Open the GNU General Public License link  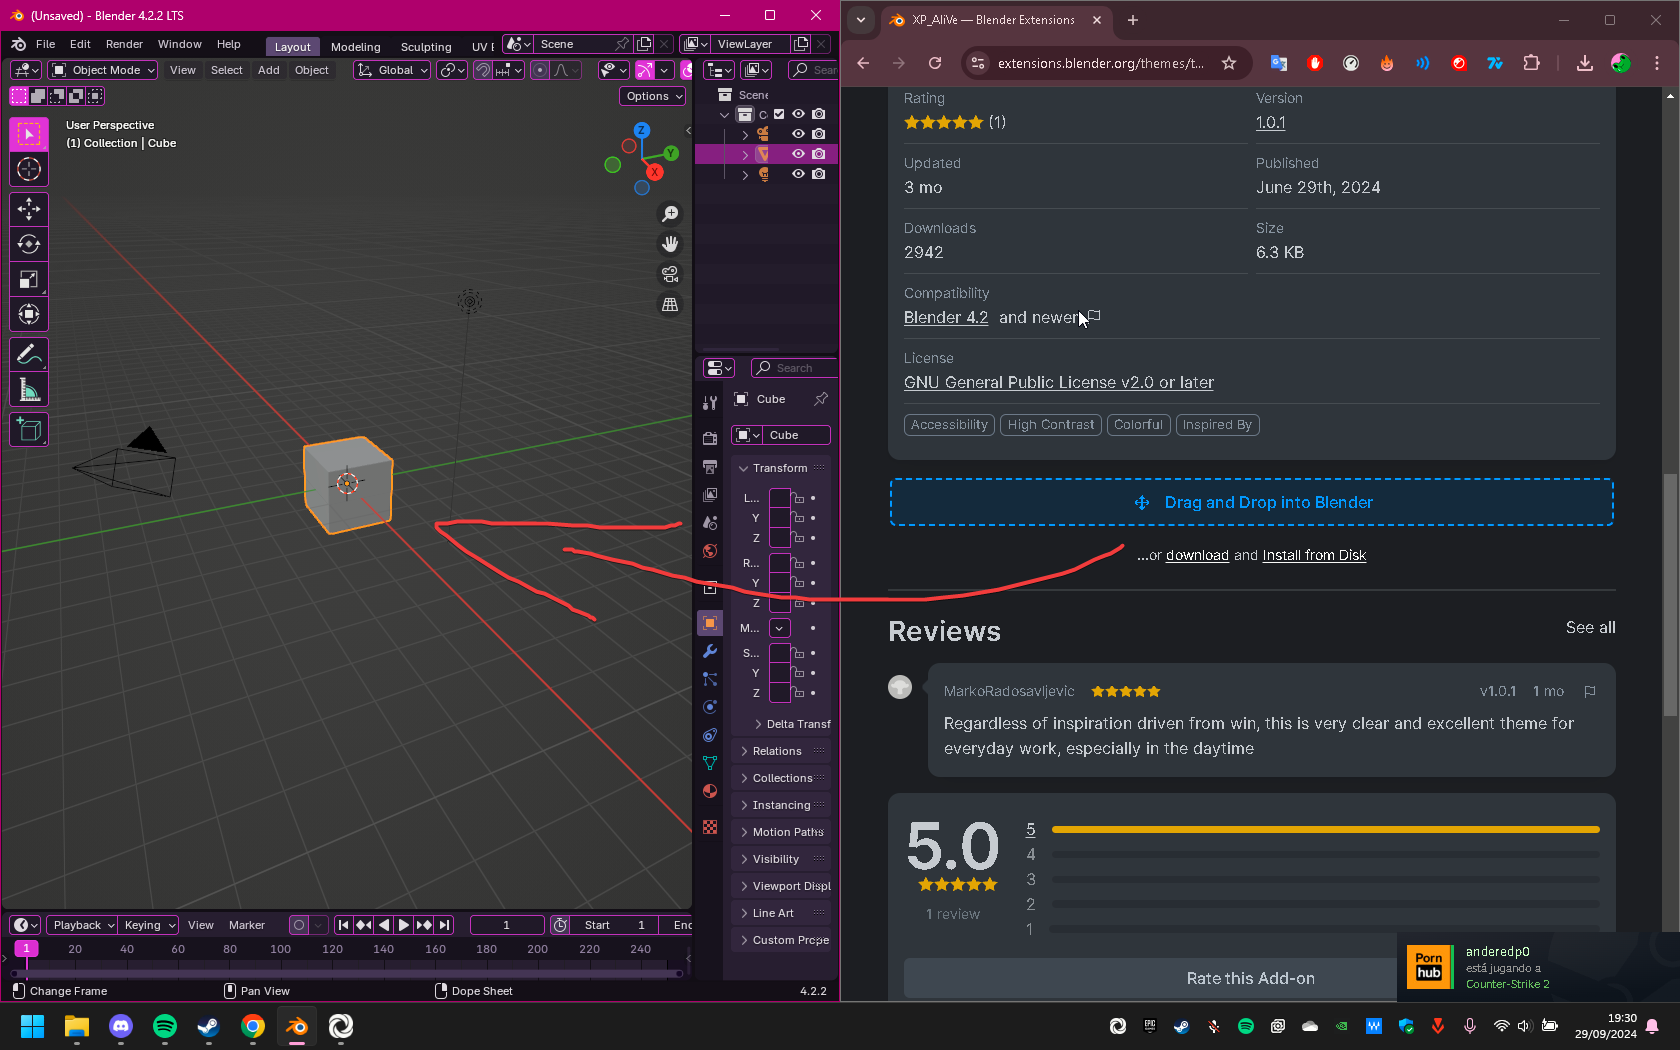coord(1059,382)
